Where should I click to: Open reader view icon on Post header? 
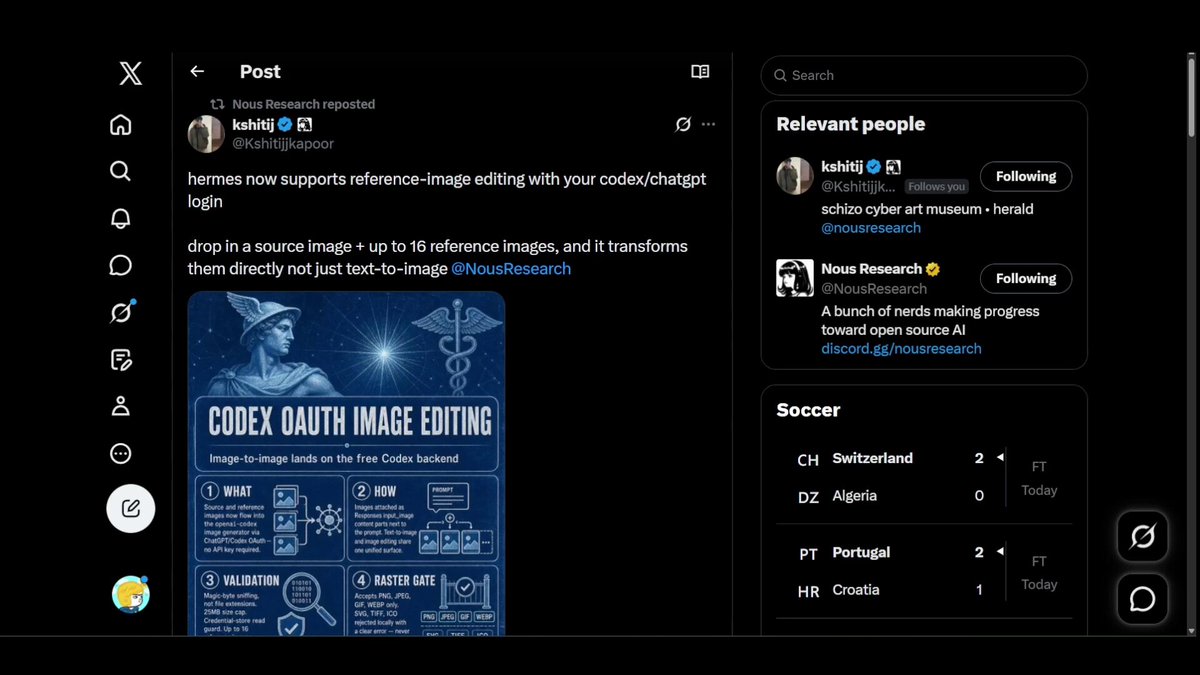(x=700, y=71)
